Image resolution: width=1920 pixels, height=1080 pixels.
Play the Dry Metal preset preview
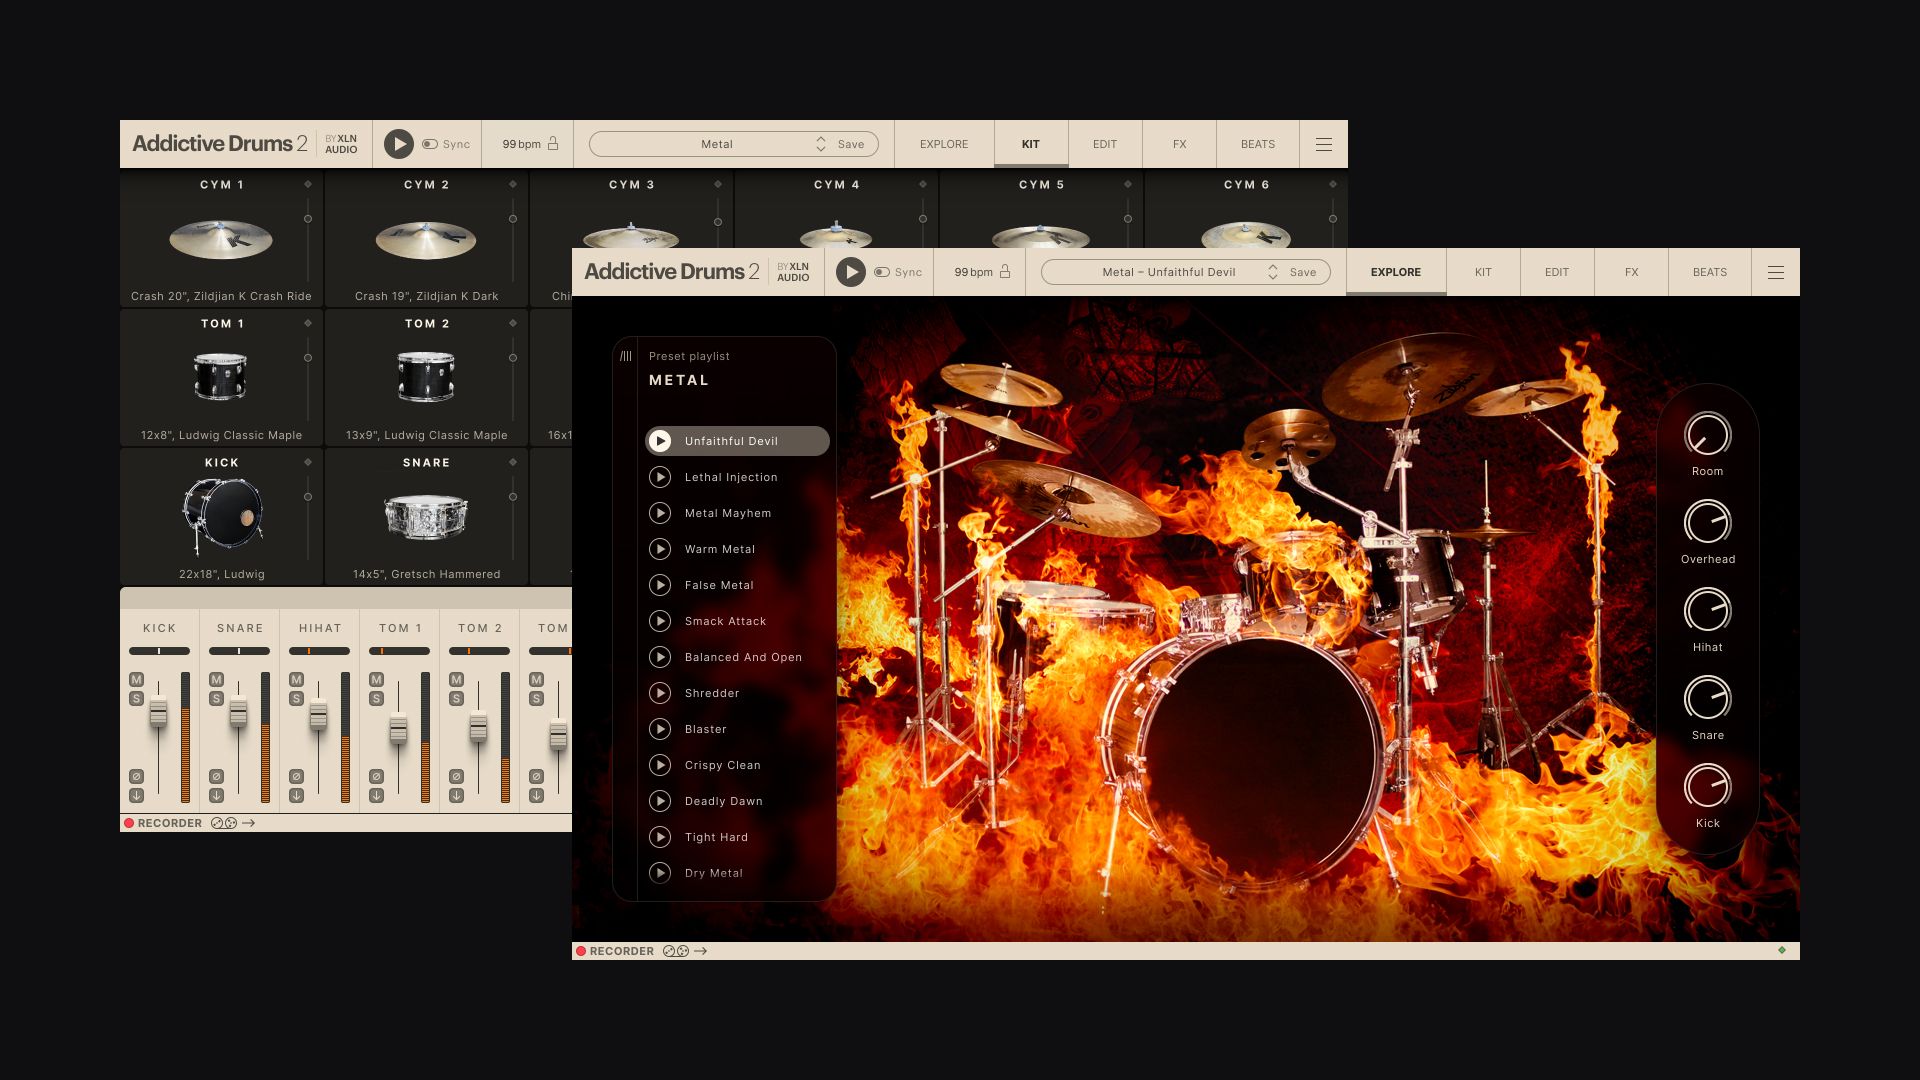click(x=660, y=873)
